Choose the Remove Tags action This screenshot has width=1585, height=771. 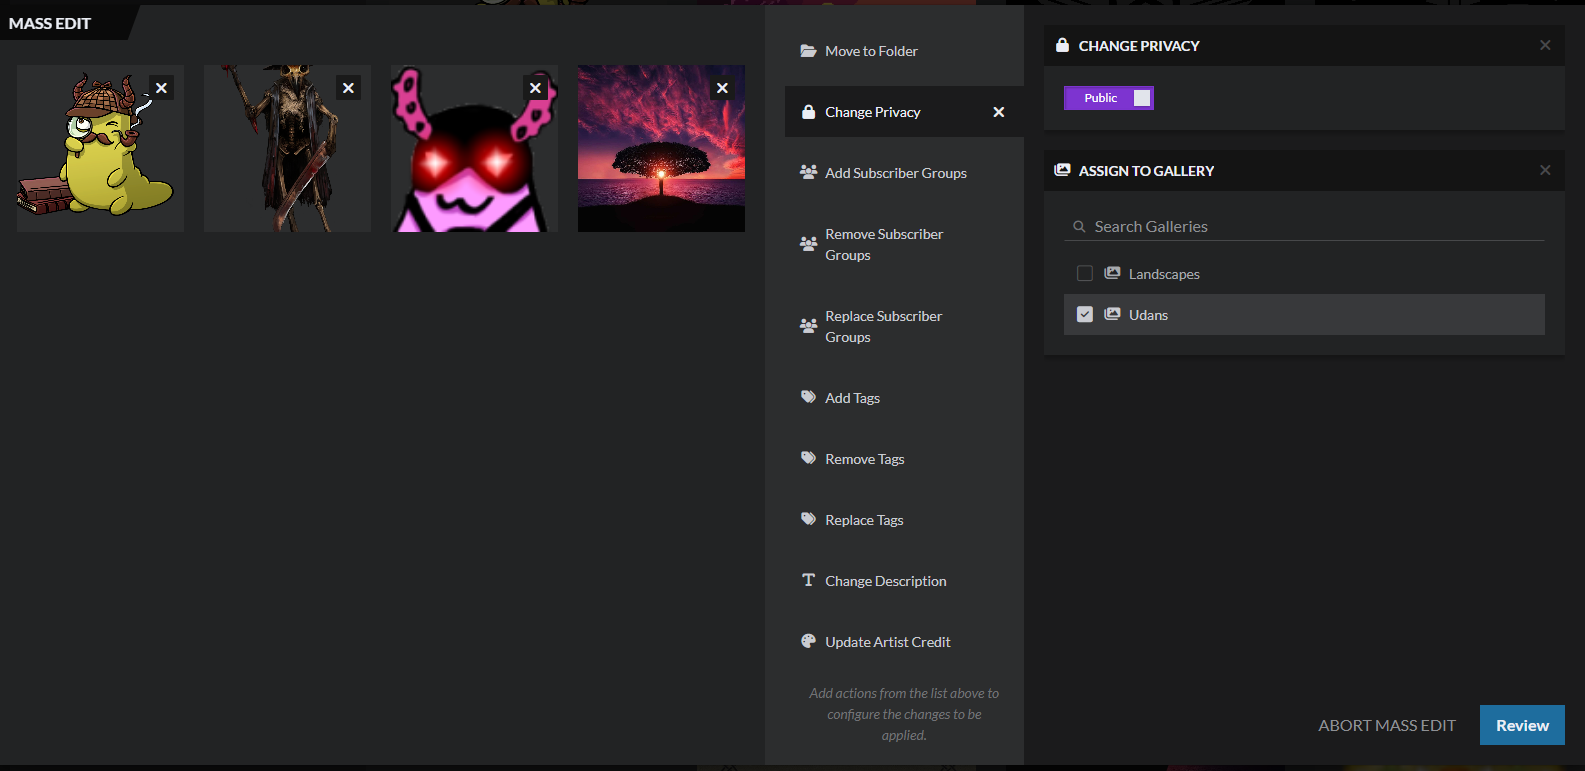[904, 459]
